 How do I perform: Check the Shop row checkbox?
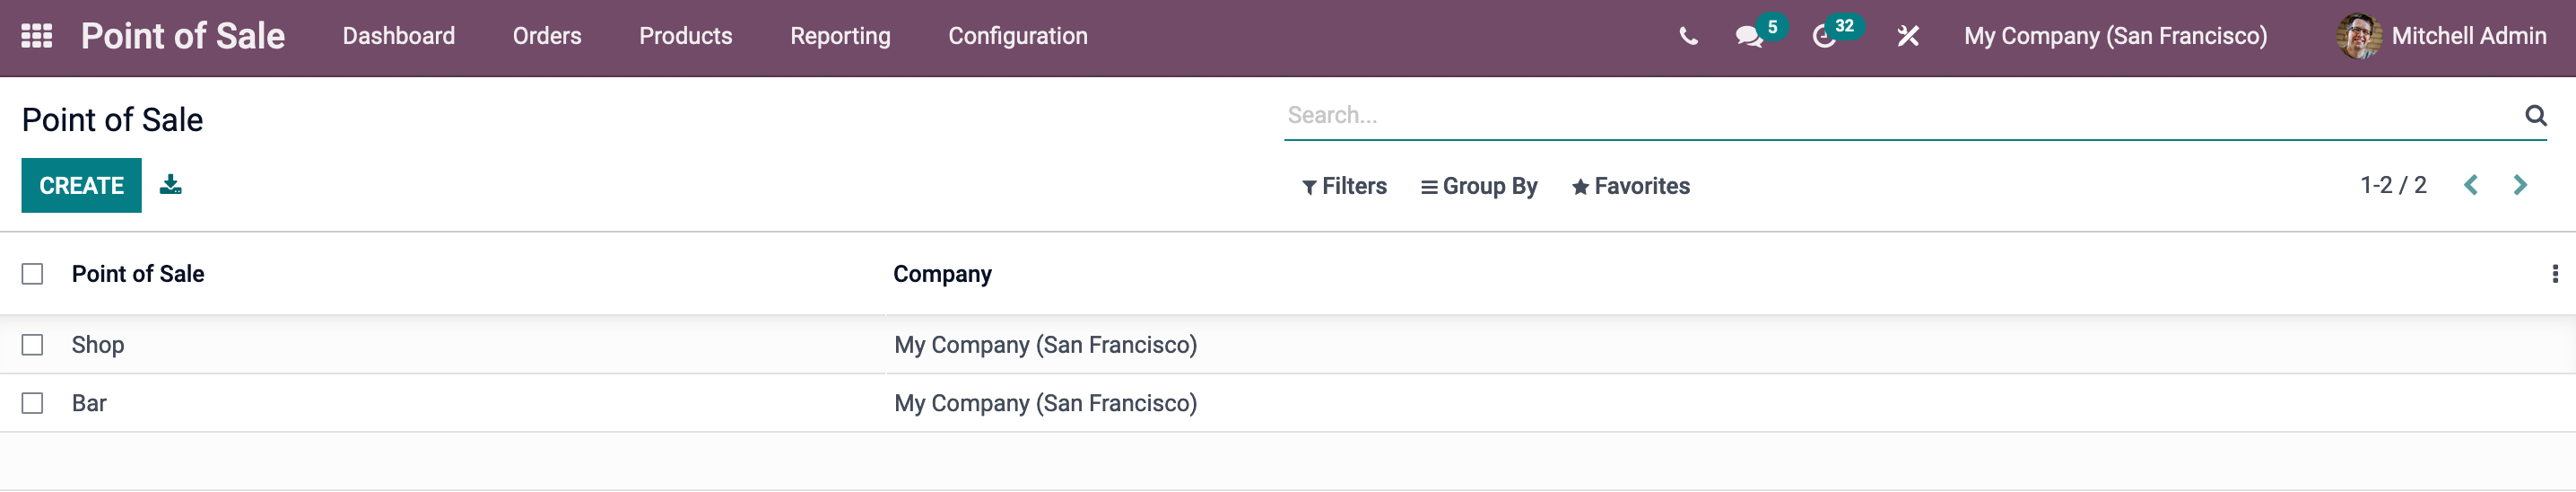(x=33, y=345)
